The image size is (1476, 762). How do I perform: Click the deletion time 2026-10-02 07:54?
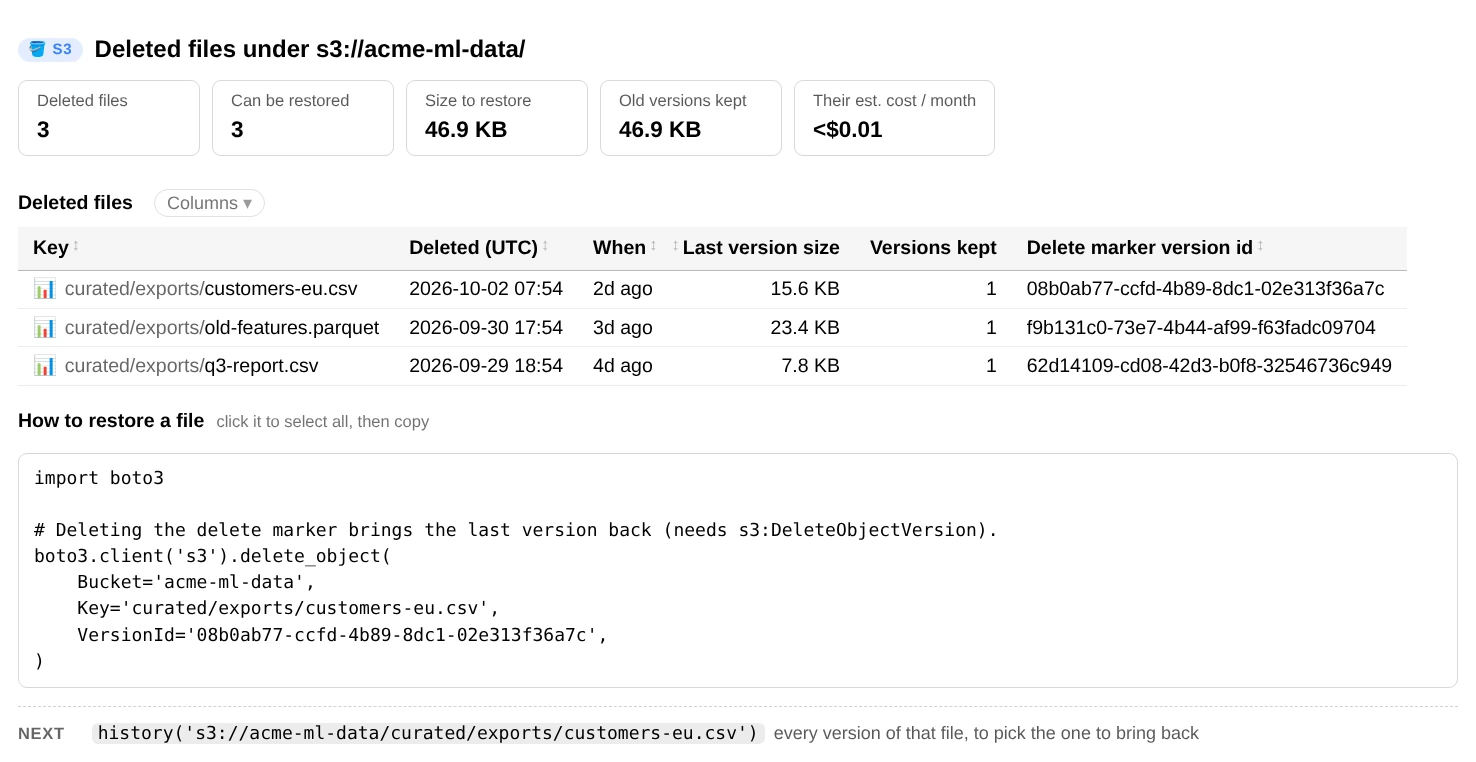pyautogui.click(x=486, y=289)
